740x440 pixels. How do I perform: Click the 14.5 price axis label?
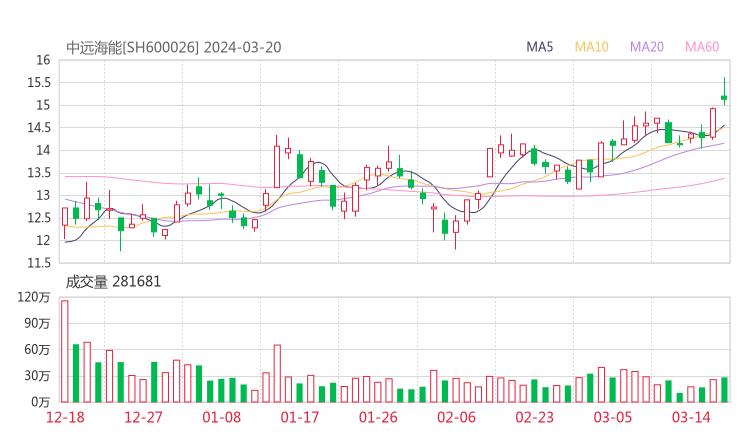pos(39,127)
